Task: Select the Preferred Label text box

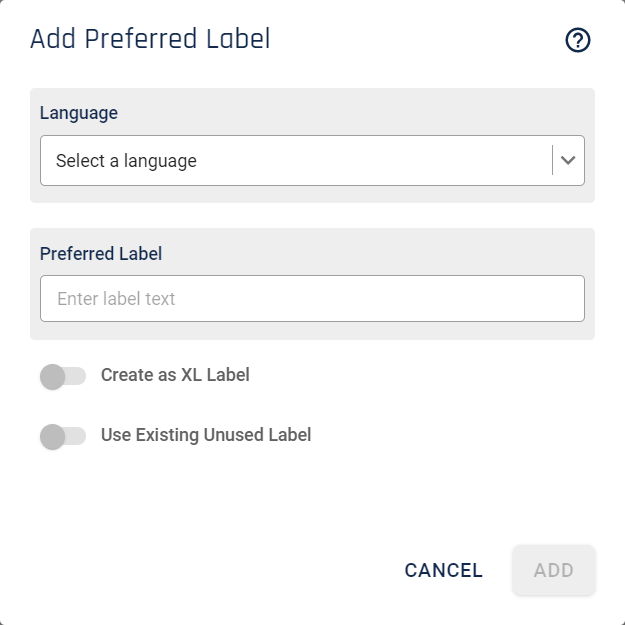Action: click(312, 299)
